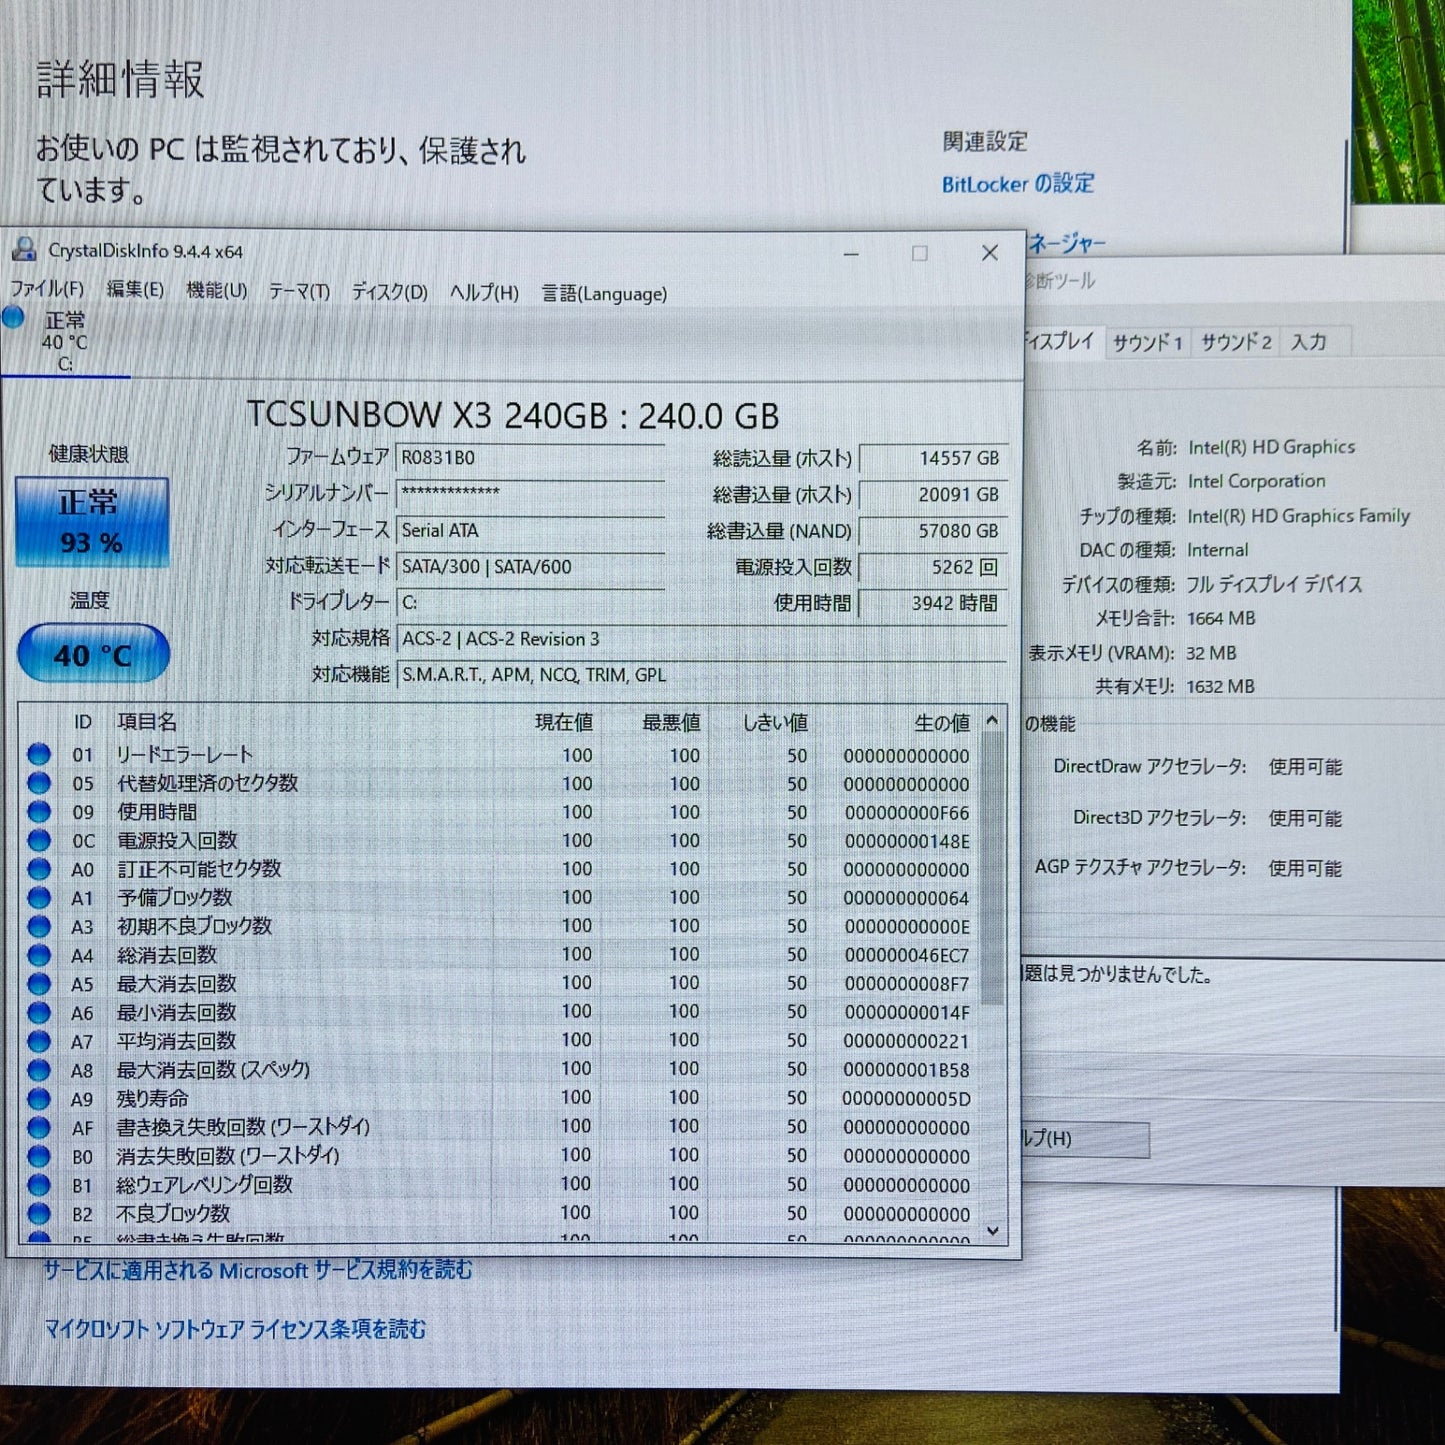Screen dimensions: 1445x1445
Task: Click the CrystalDiskInfo application icon in title bar
Action: pyautogui.click(x=24, y=252)
